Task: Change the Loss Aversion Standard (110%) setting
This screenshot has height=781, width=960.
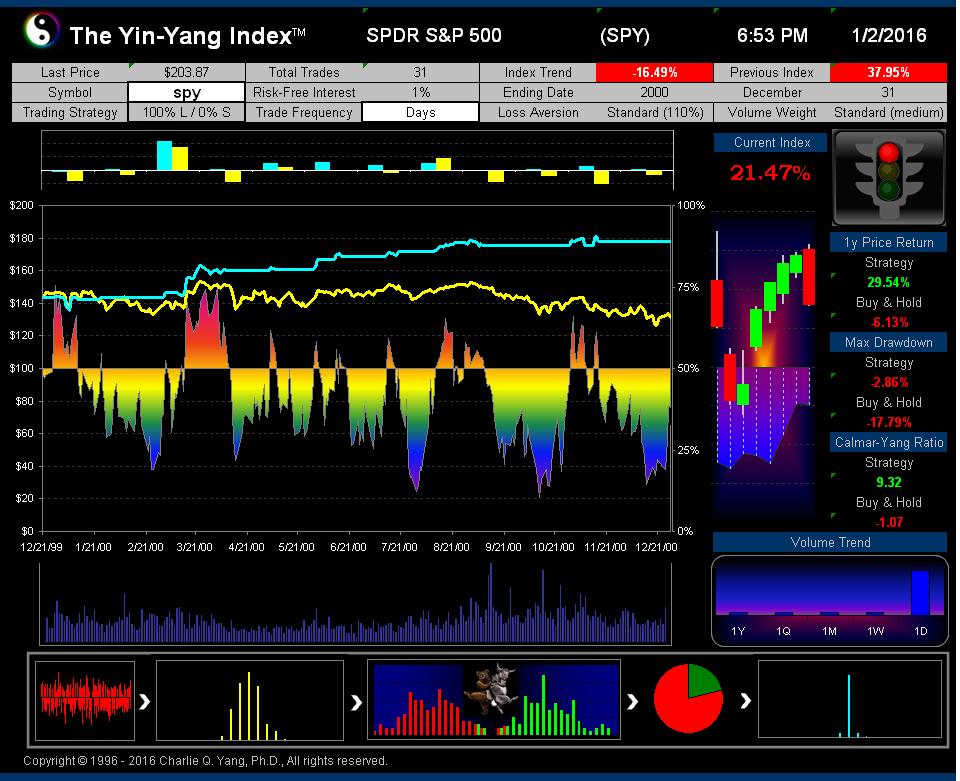Action: [x=654, y=113]
